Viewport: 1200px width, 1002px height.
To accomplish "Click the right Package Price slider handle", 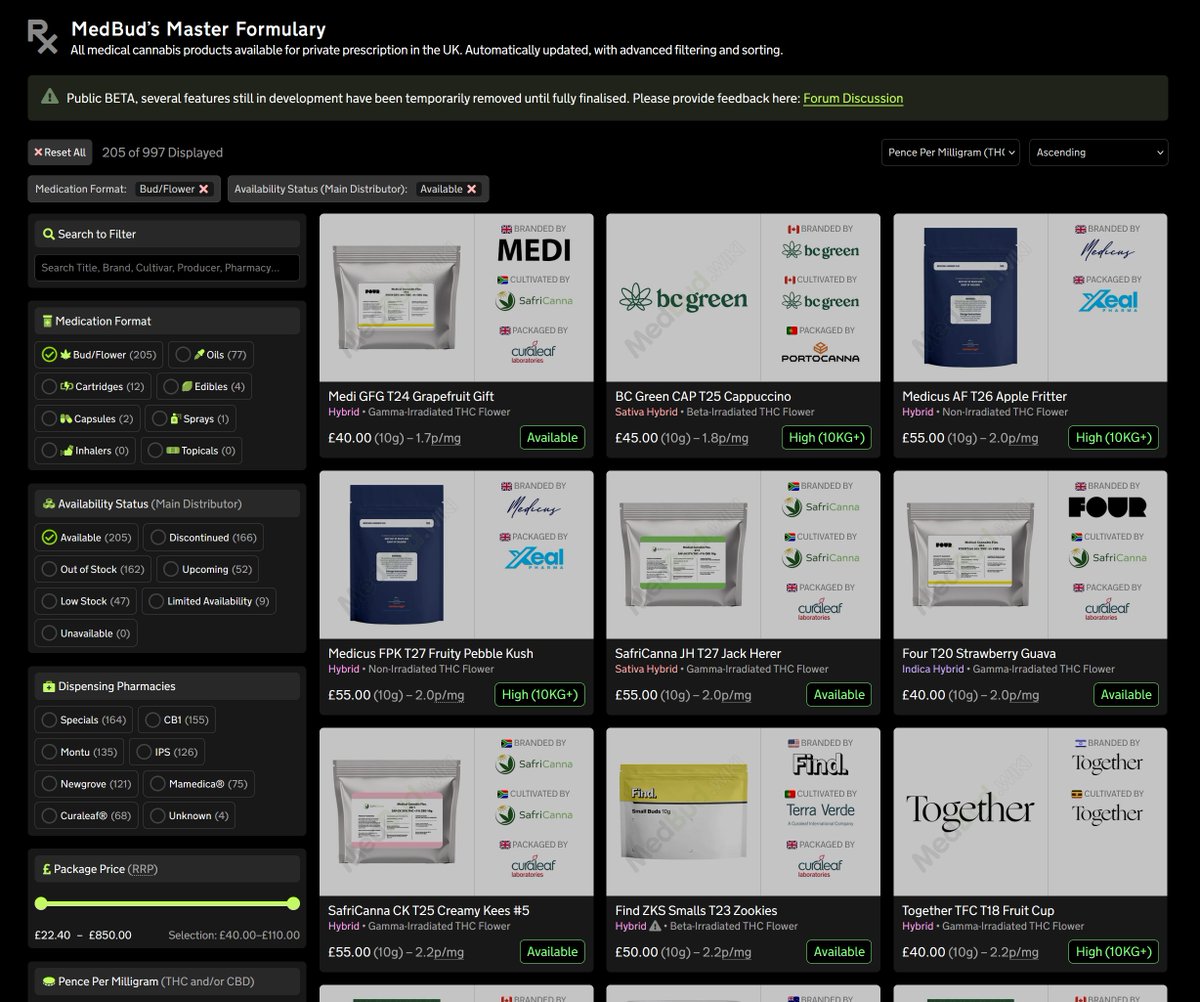I will point(293,903).
